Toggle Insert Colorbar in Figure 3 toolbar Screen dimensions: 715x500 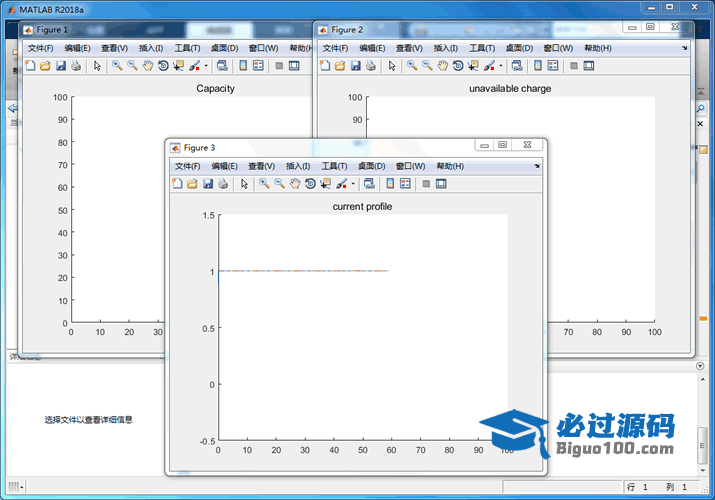point(390,184)
